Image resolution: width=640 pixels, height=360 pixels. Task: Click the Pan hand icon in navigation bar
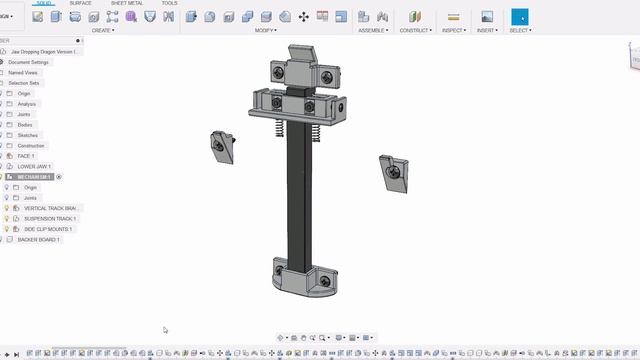point(303,338)
